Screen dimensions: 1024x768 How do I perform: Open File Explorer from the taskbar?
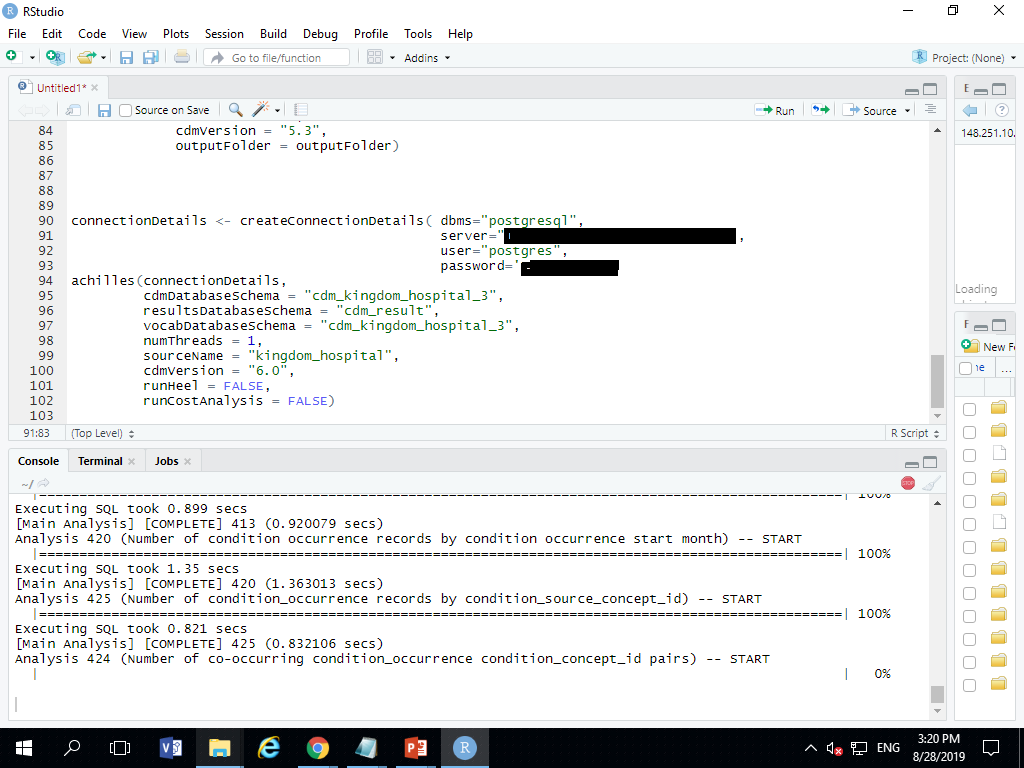click(x=219, y=748)
